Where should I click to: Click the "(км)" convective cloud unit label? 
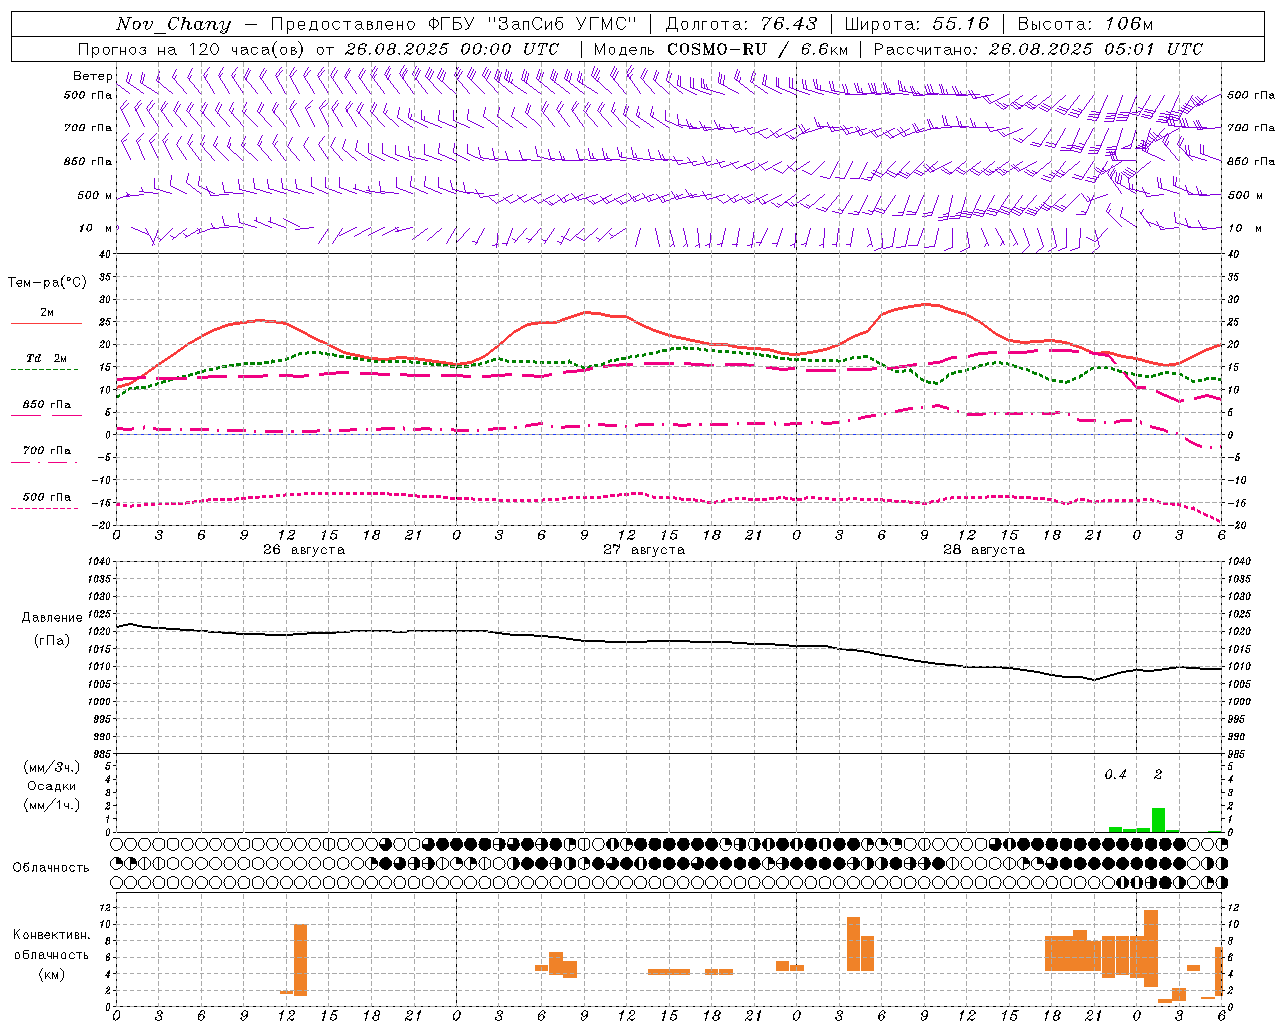[52, 973]
